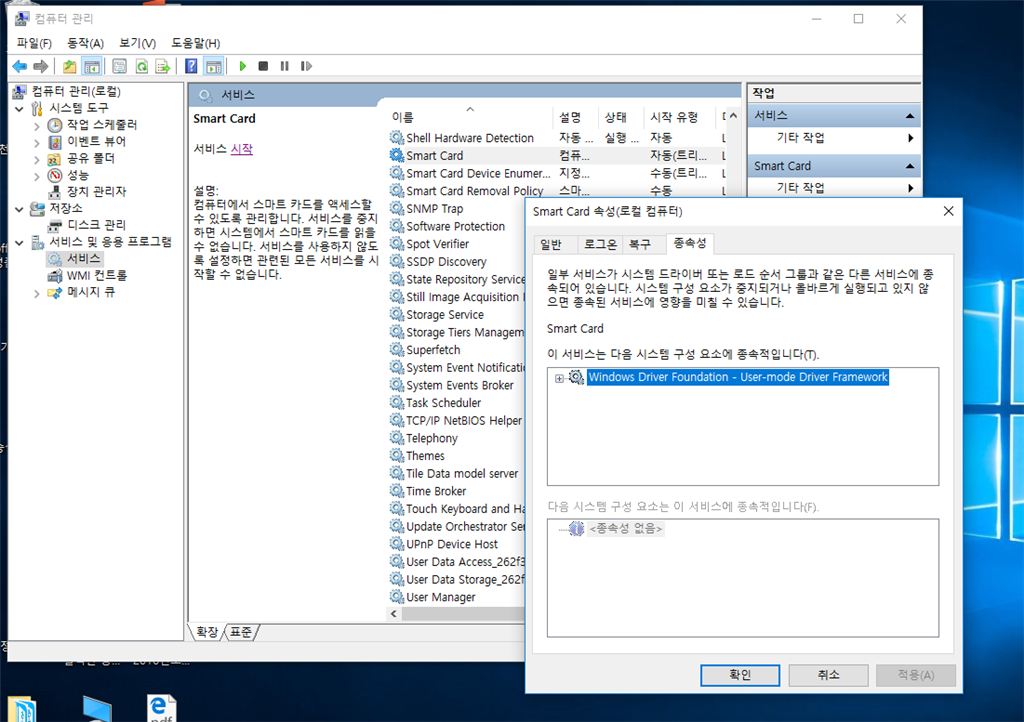Screen dimensions: 1024x722
Task: Collapse 서비스 및 응용 프로그램 node
Action: 20,243
